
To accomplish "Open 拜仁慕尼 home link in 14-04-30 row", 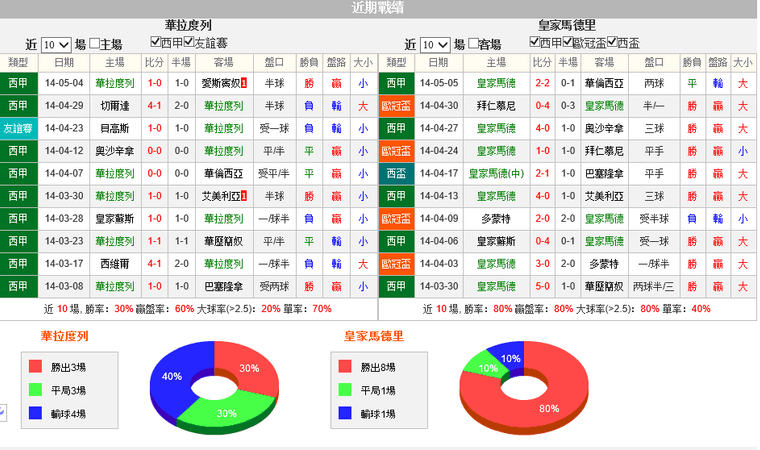I will click(496, 106).
